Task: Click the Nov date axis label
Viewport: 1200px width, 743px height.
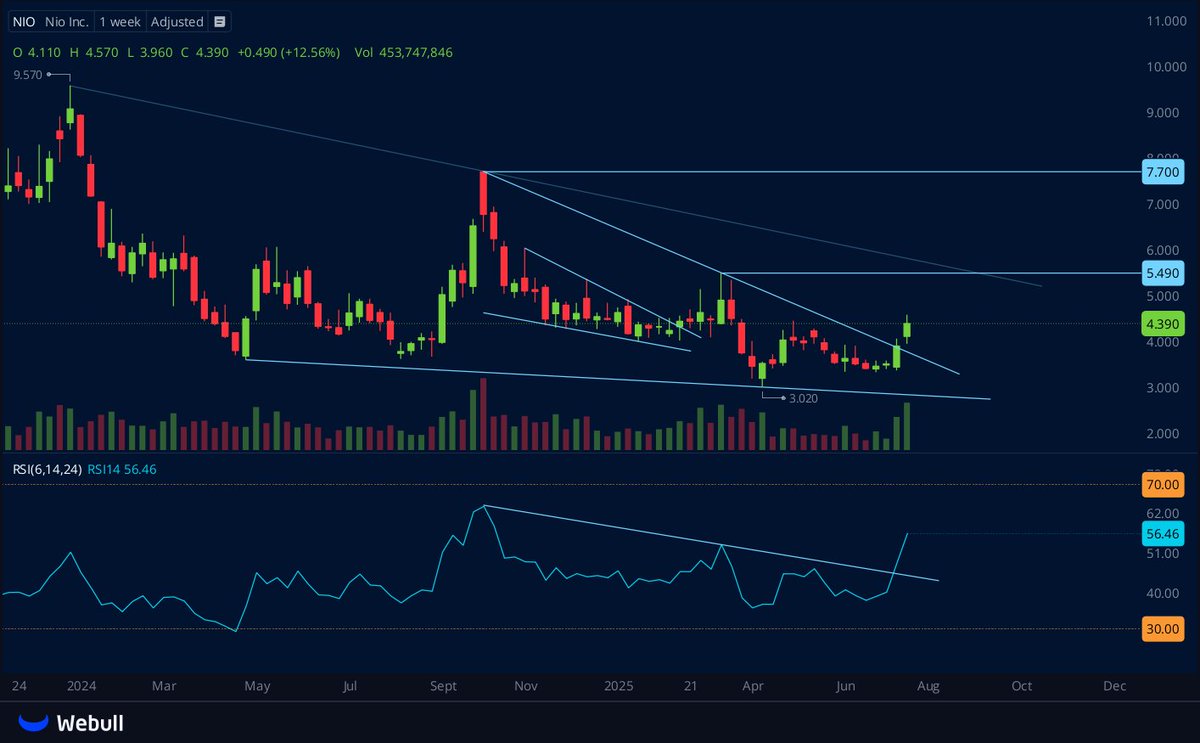Action: [x=526, y=687]
